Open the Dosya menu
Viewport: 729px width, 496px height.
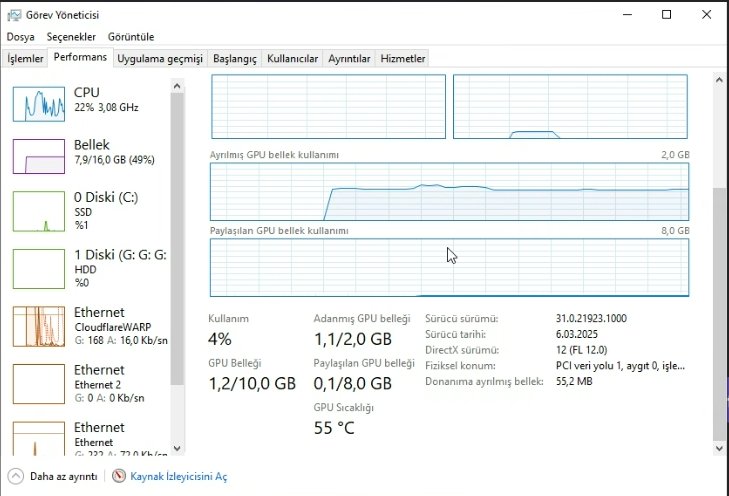point(20,37)
